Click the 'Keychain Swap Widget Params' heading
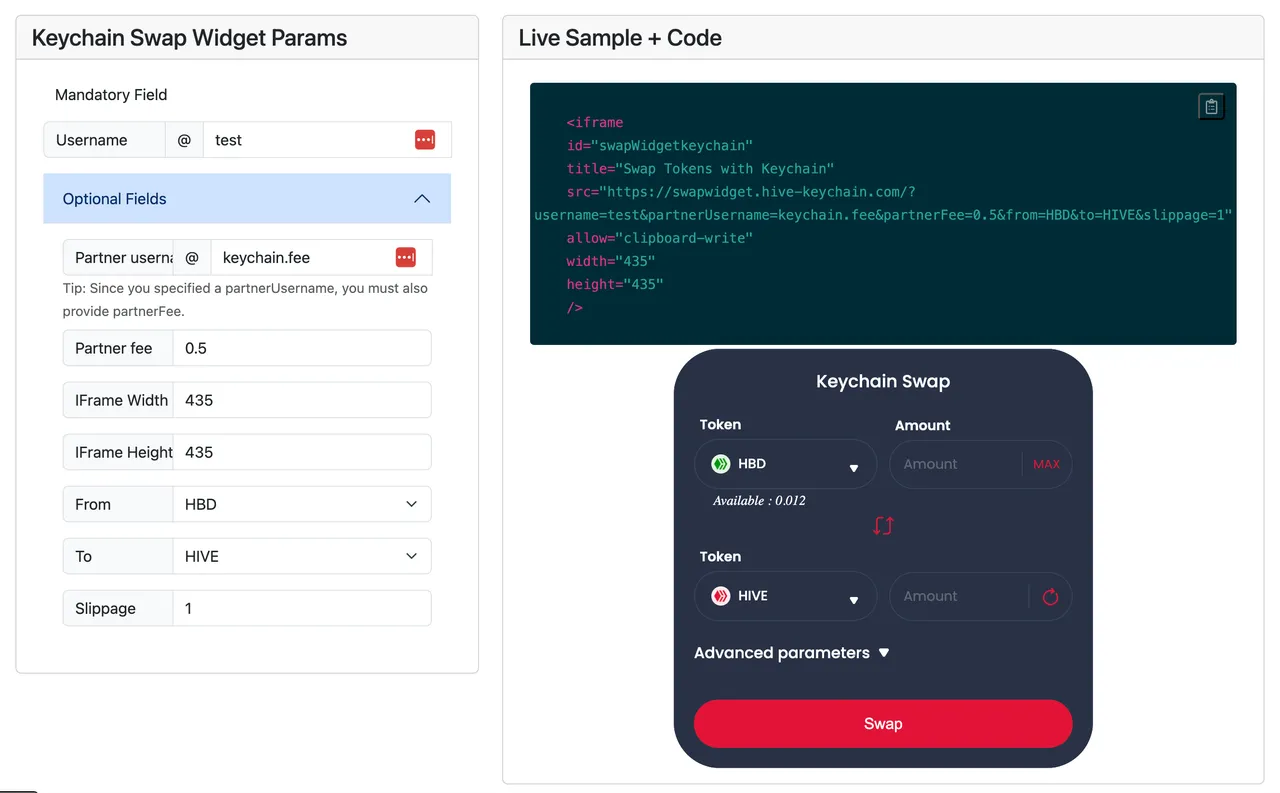The width and height of the screenshot is (1280, 793). coord(190,38)
